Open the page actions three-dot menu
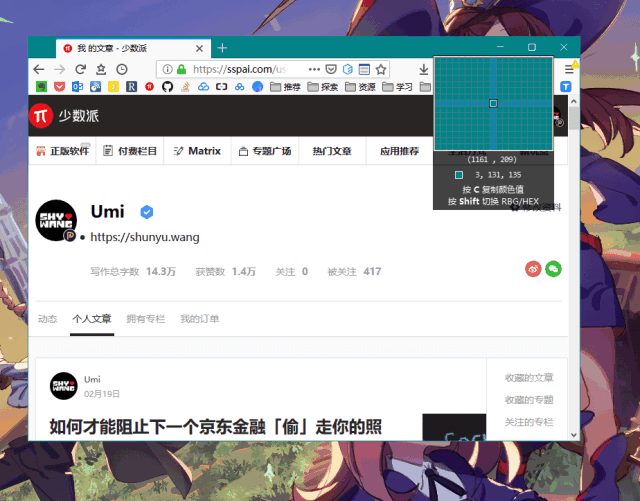This screenshot has width=640, height=501. [314, 69]
